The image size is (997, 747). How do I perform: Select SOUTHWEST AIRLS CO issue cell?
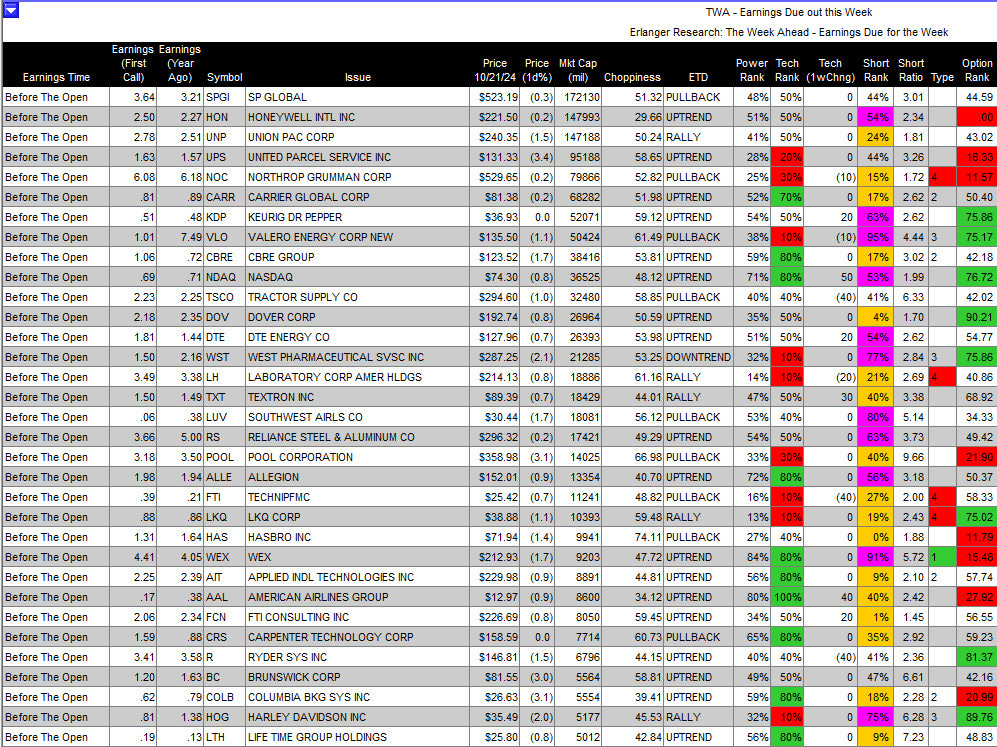357,418
